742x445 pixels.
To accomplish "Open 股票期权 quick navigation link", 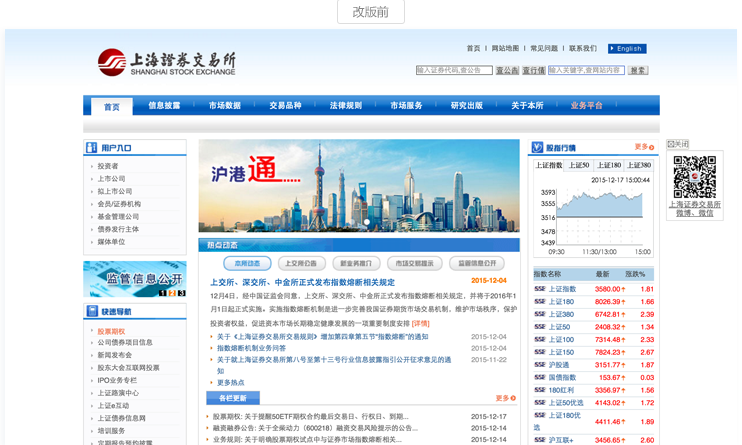I will 111,331.
